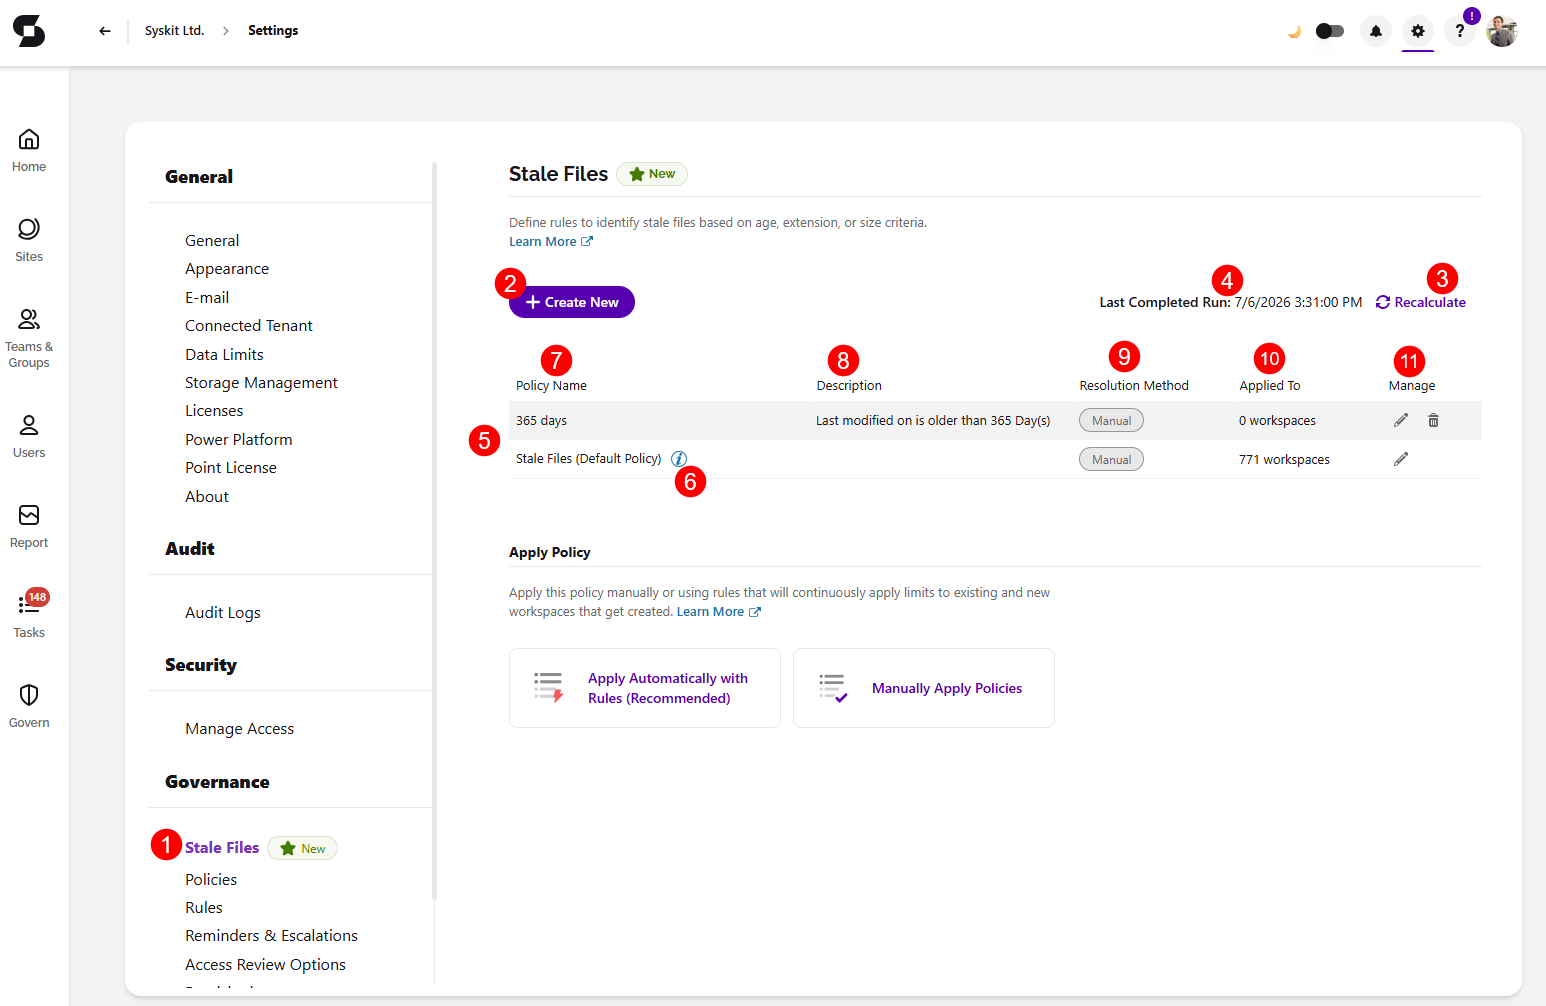This screenshot has height=1006, width=1546.
Task: Open the user profile avatar
Action: (x=1502, y=31)
